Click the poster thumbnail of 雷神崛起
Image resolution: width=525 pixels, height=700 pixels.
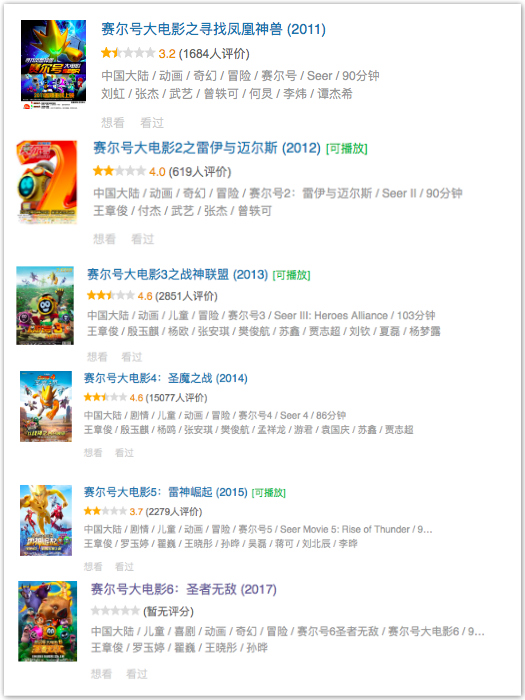(46, 520)
